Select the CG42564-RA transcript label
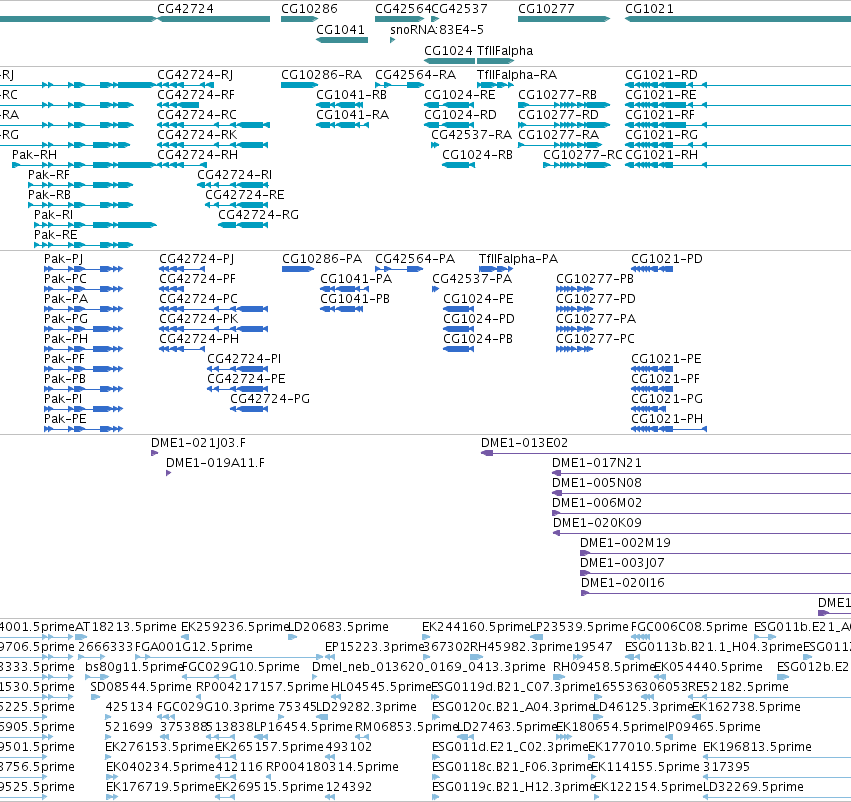Screen dimensions: 851x802 tap(416, 74)
